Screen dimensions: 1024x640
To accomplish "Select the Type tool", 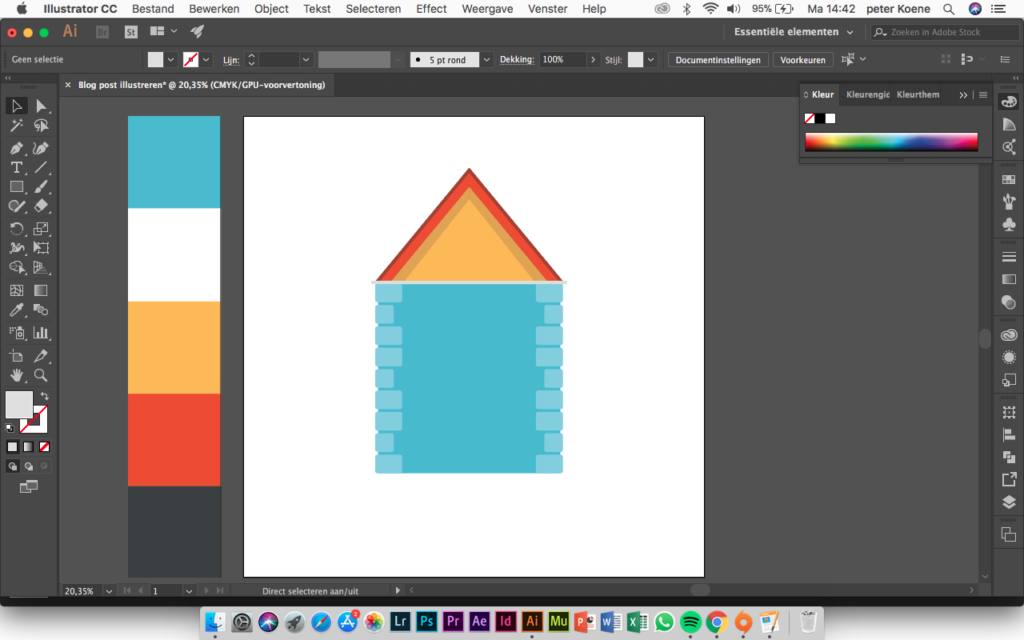I will click(16, 168).
